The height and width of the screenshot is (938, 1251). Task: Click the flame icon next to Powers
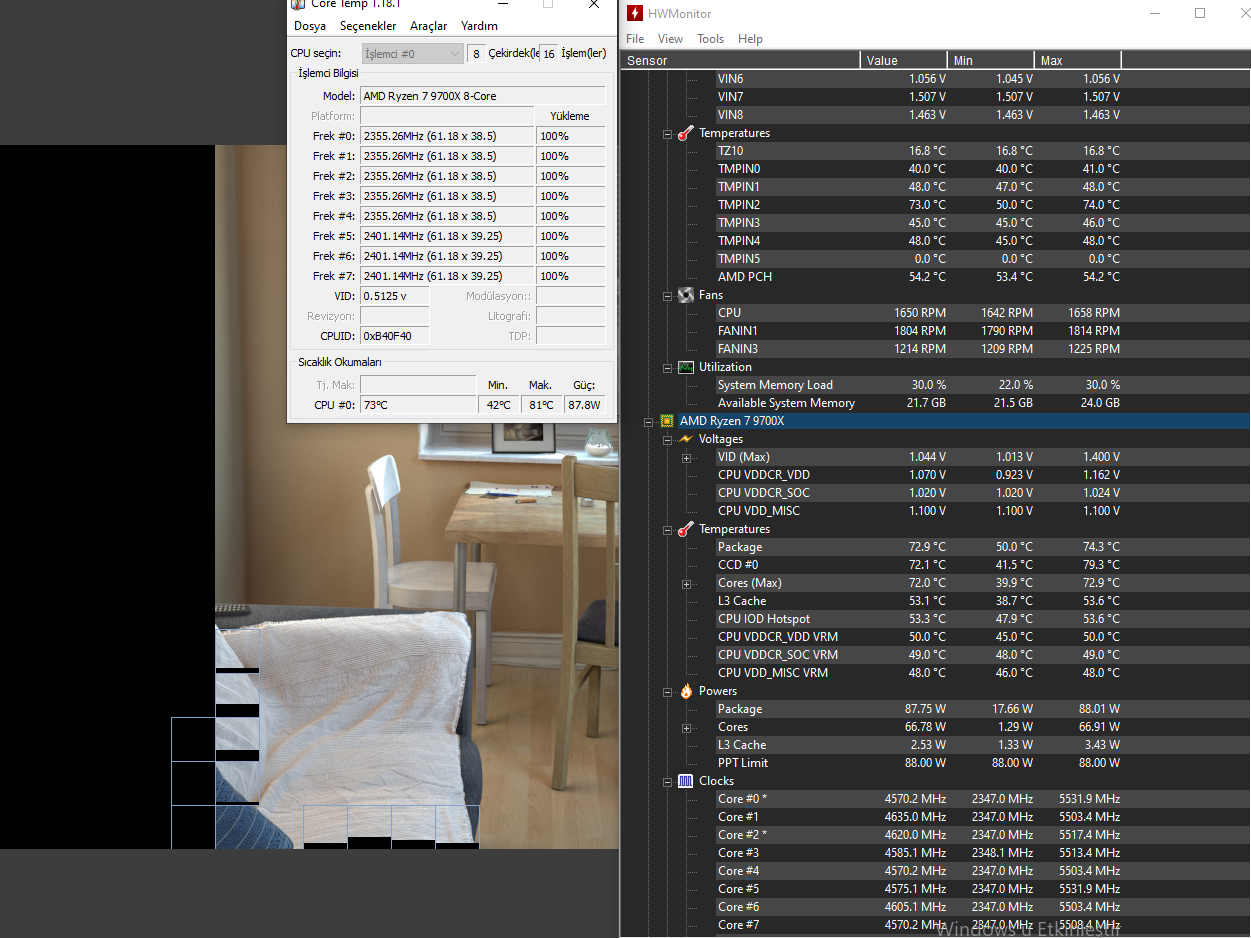tap(686, 691)
